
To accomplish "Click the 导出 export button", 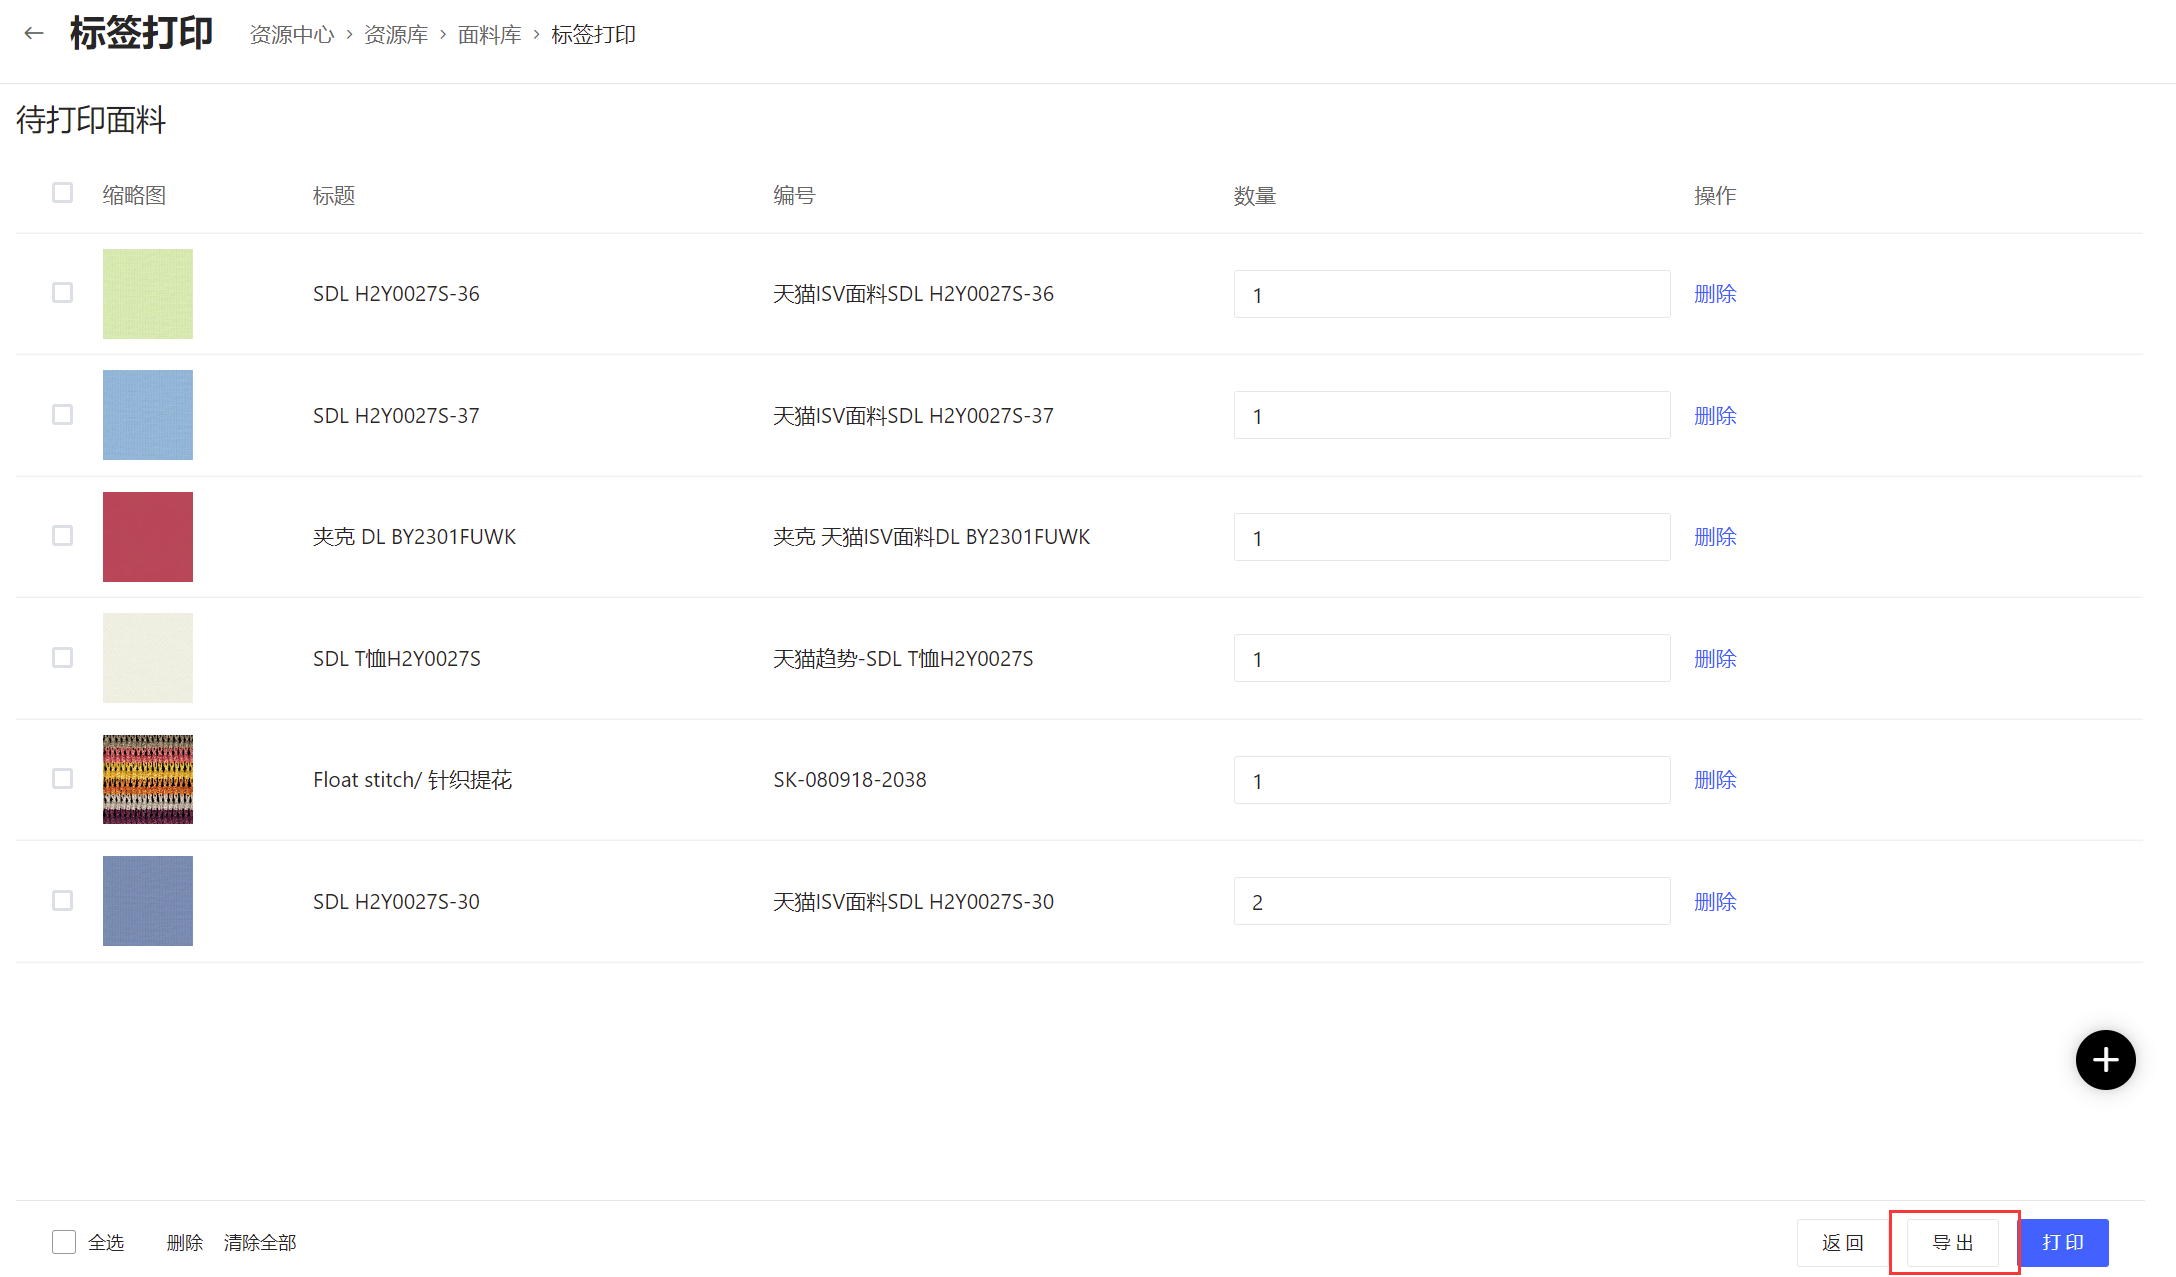I will pyautogui.click(x=1952, y=1242).
